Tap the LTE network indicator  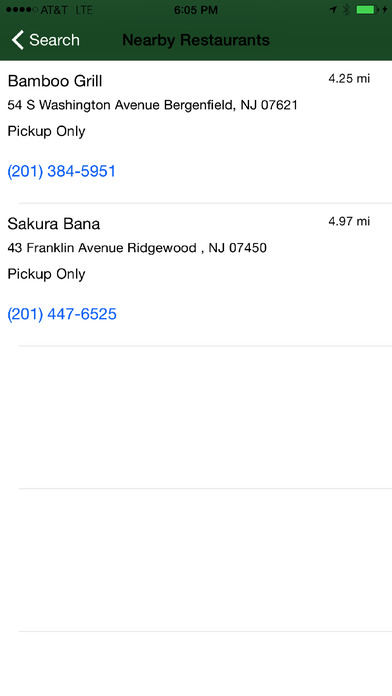point(84,10)
